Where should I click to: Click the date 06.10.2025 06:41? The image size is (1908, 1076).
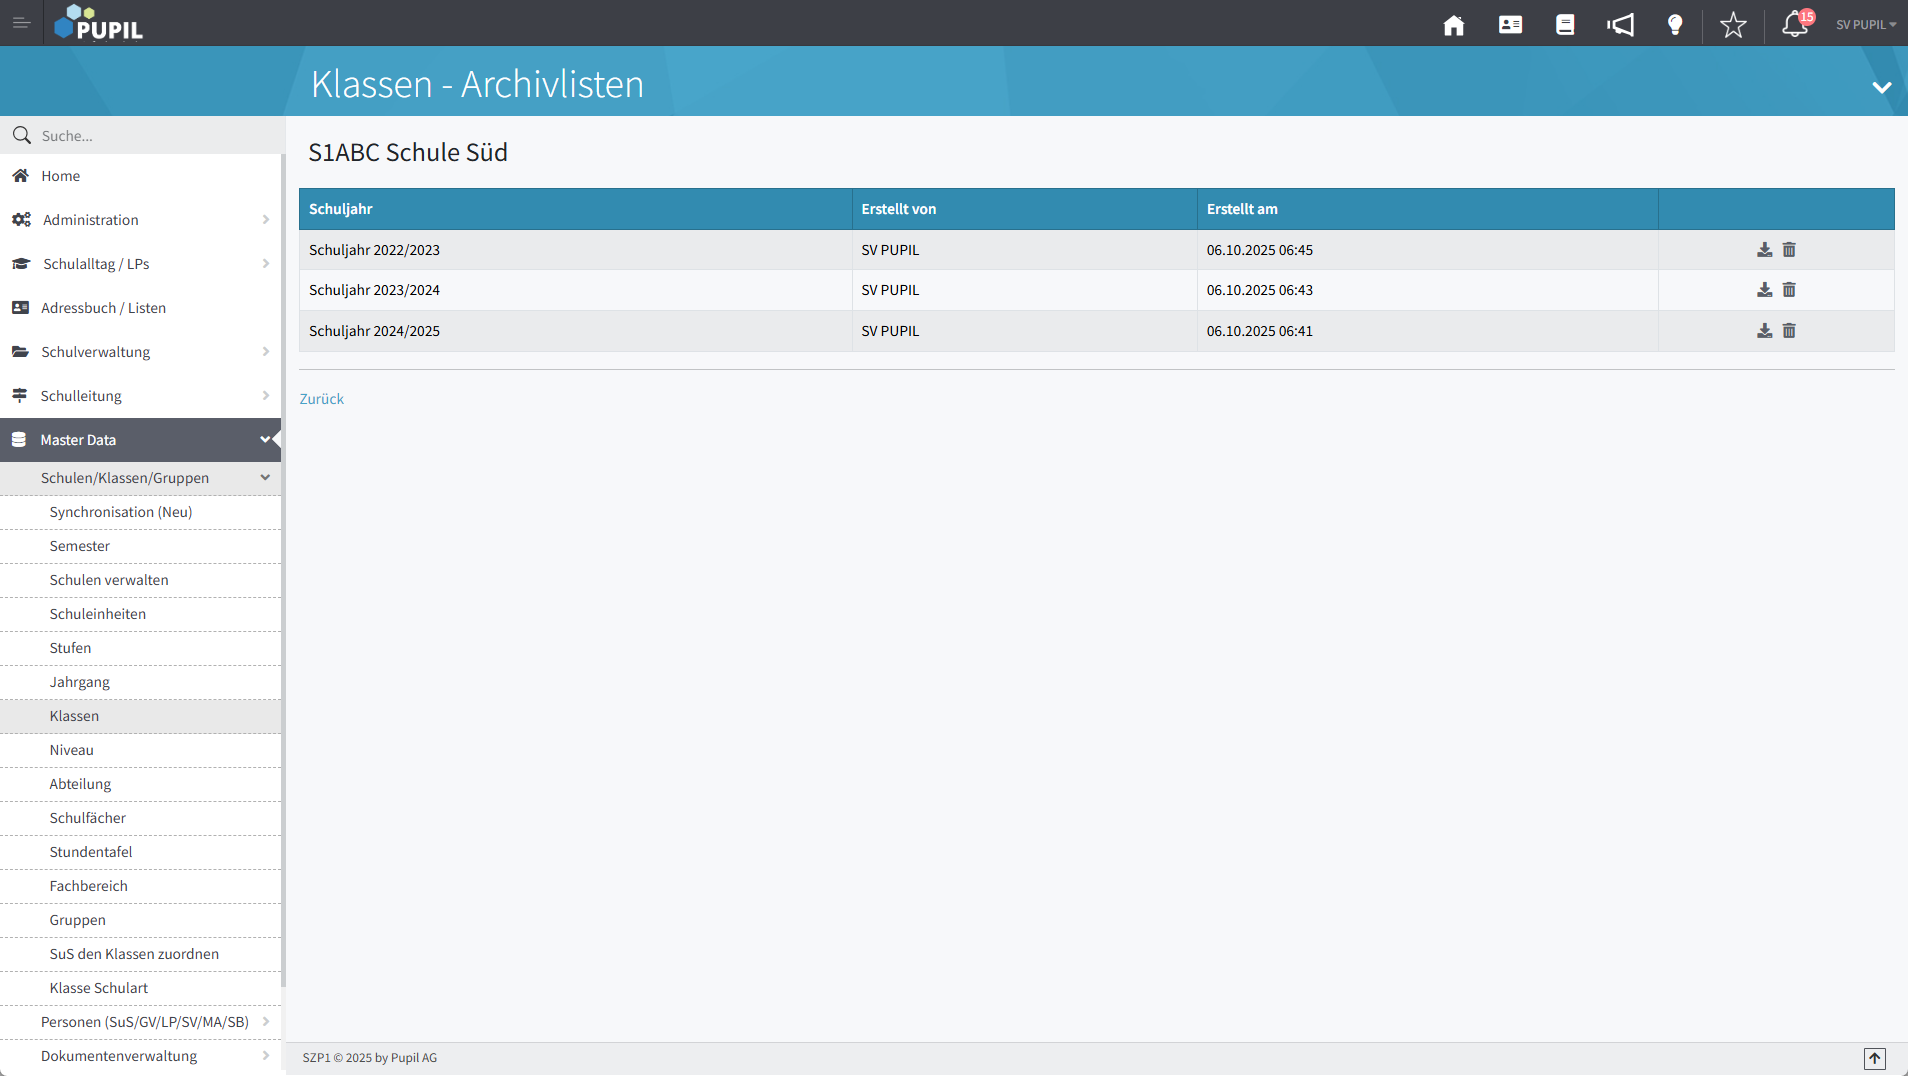(x=1260, y=331)
